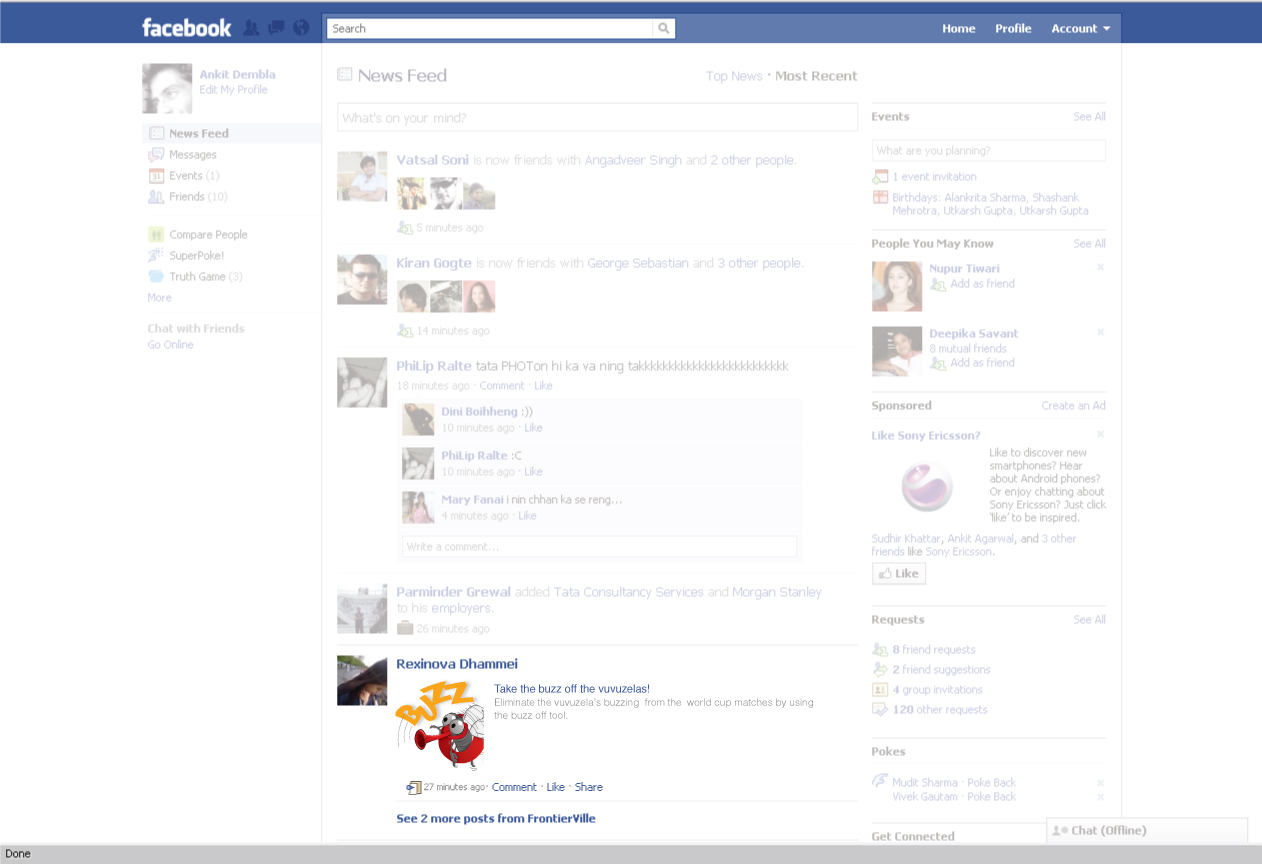Click Friends icon in left sidebar
The width and height of the screenshot is (1262, 864).
(x=156, y=196)
